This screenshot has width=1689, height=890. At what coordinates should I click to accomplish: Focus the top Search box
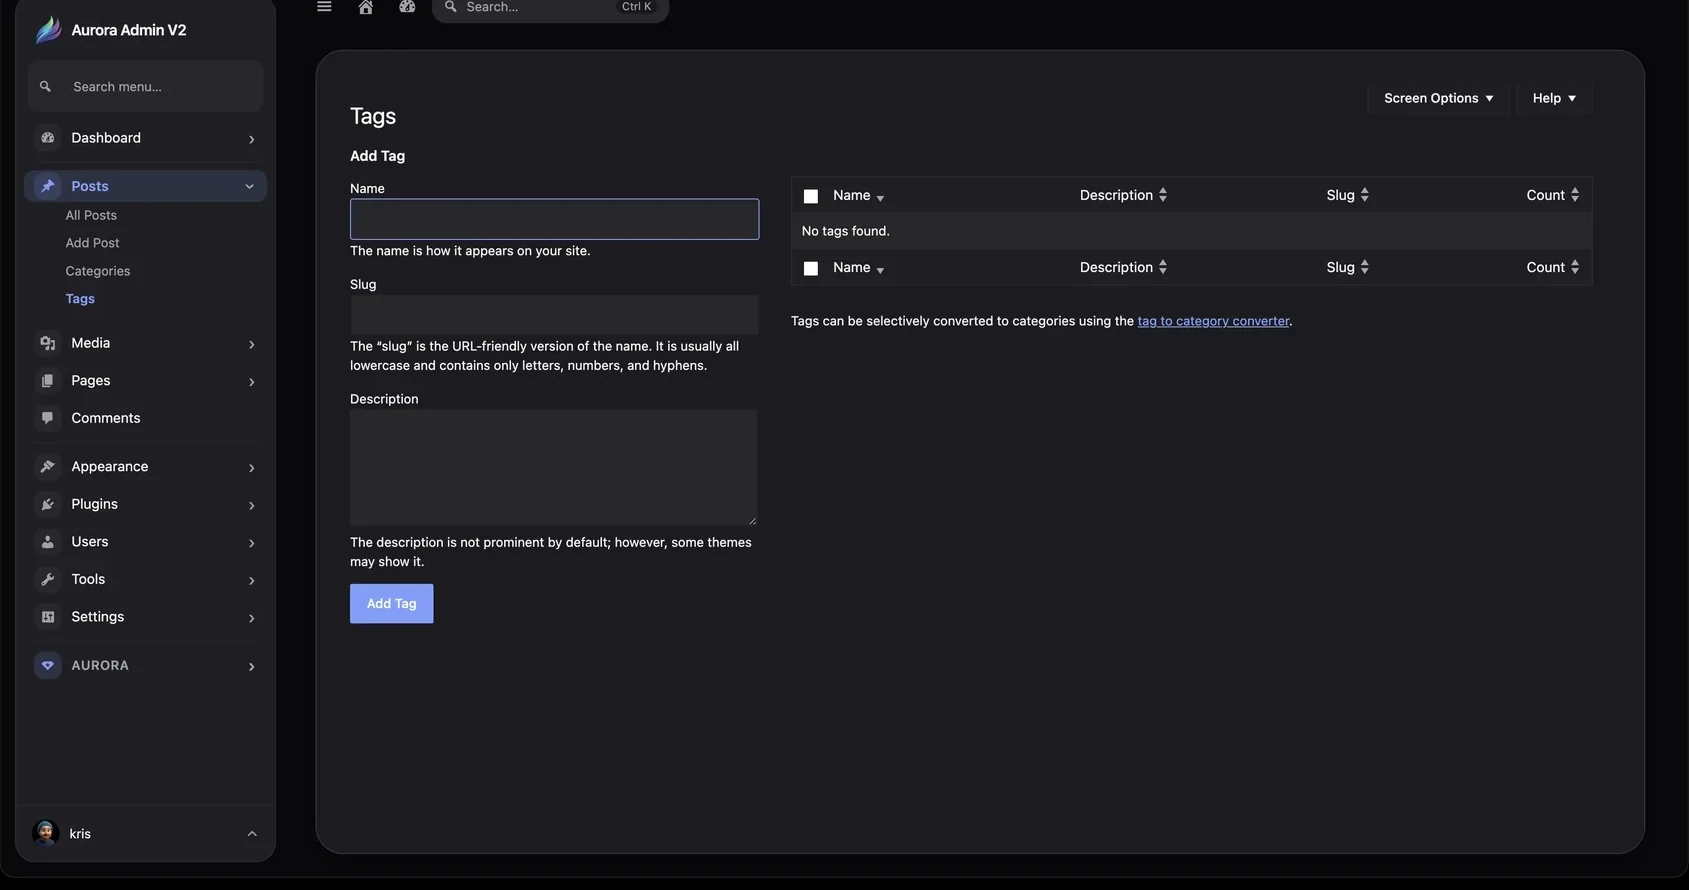550,8
